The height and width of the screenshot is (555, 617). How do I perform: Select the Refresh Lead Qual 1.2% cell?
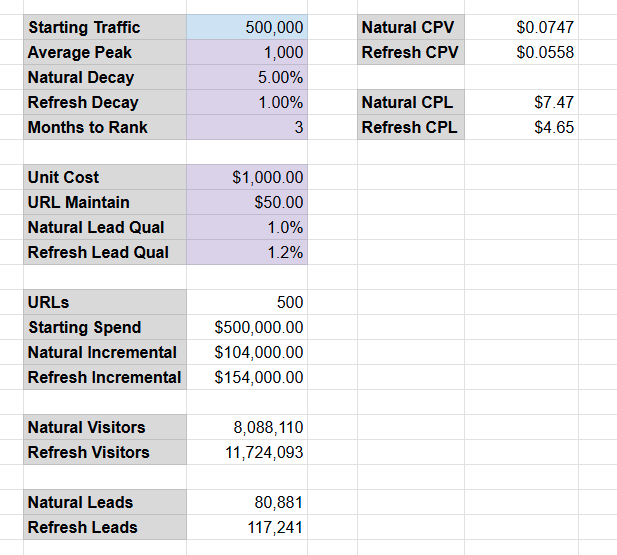pos(247,253)
